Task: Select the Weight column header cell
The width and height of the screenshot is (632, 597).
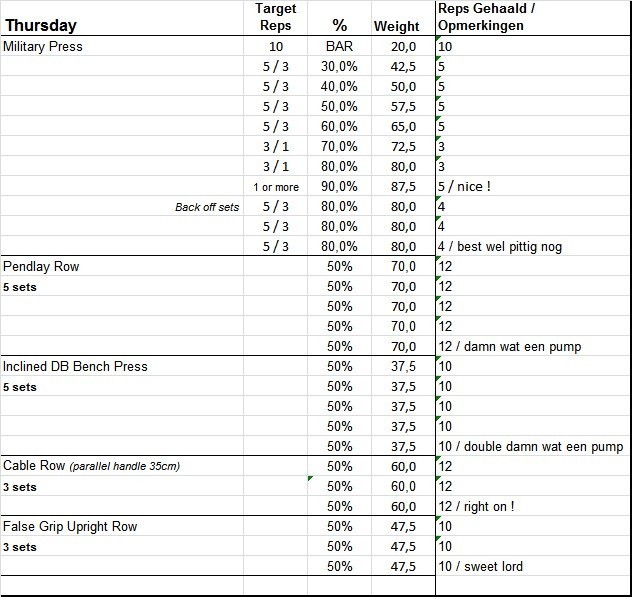Action: tap(396, 26)
